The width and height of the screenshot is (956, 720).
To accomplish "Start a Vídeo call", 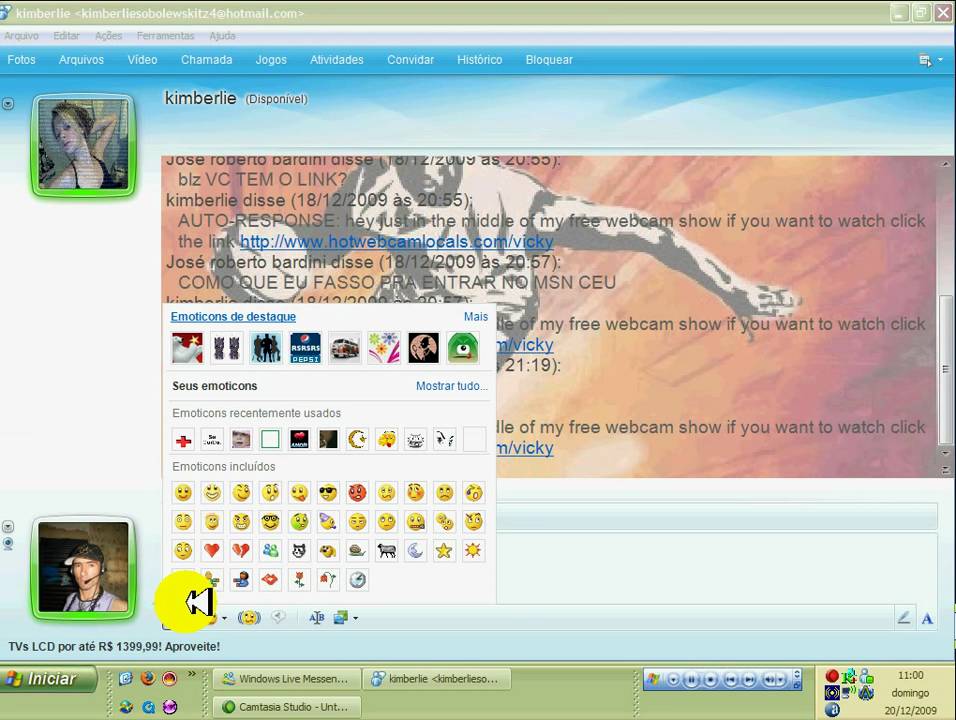I will [142, 60].
